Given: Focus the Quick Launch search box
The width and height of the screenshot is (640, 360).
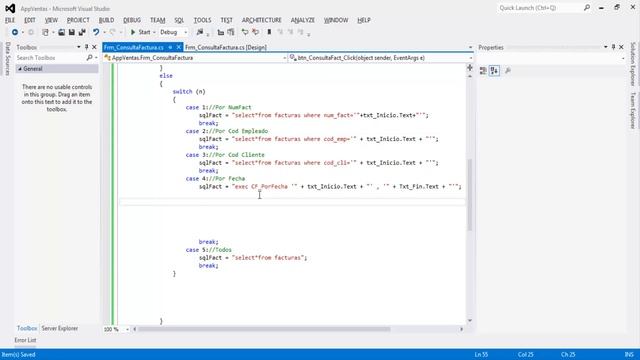Looking at the screenshot, I should (540, 8).
